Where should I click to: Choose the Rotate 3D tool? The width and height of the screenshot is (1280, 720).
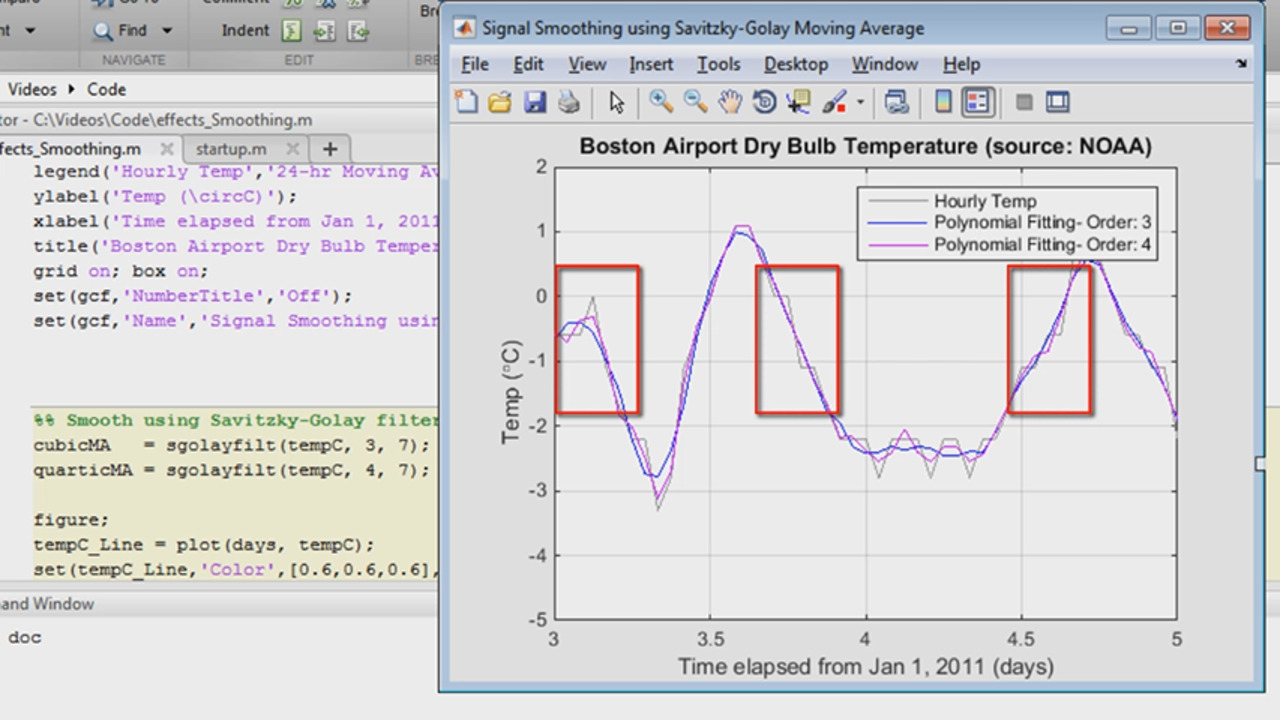pyautogui.click(x=764, y=102)
